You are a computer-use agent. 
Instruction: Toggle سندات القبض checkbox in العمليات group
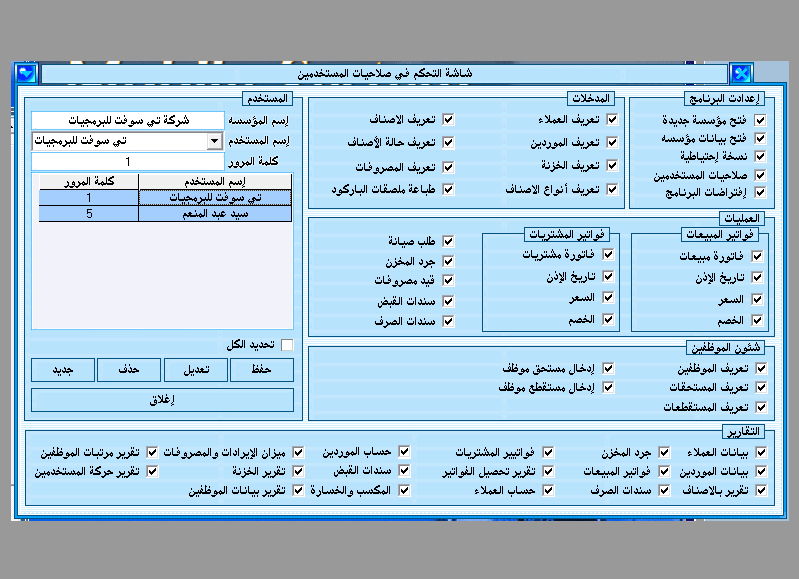[448, 301]
